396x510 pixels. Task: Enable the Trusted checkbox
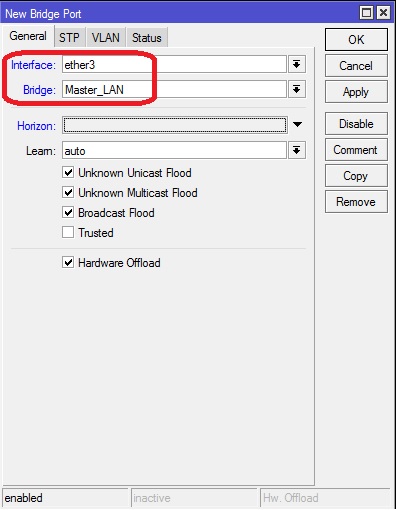[x=68, y=232]
